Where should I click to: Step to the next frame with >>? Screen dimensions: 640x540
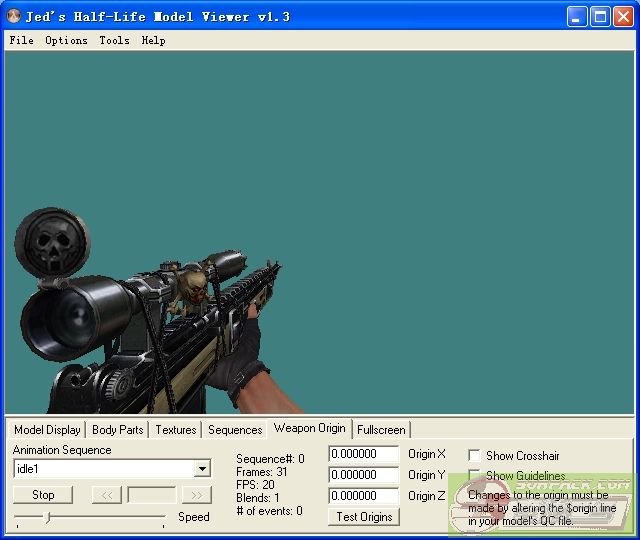click(197, 495)
